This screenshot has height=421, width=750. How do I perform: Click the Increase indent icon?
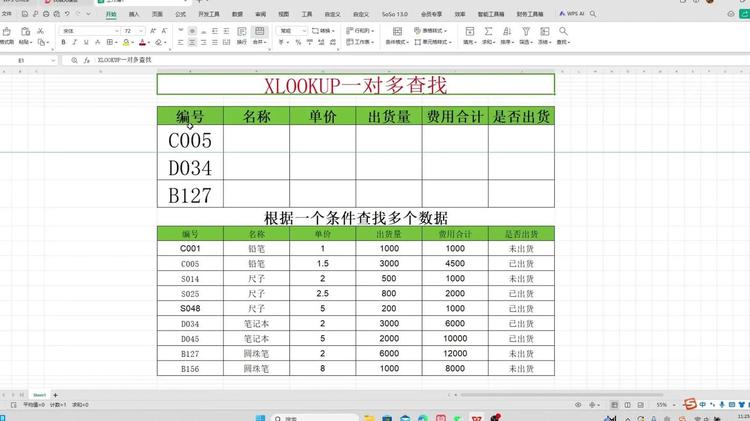click(x=226, y=31)
